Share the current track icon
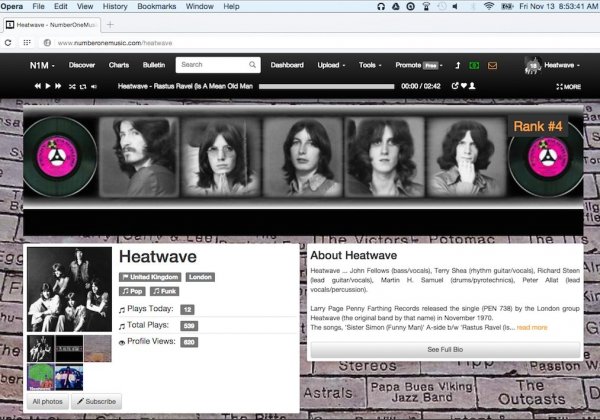The width and height of the screenshot is (600, 420). click(455, 86)
